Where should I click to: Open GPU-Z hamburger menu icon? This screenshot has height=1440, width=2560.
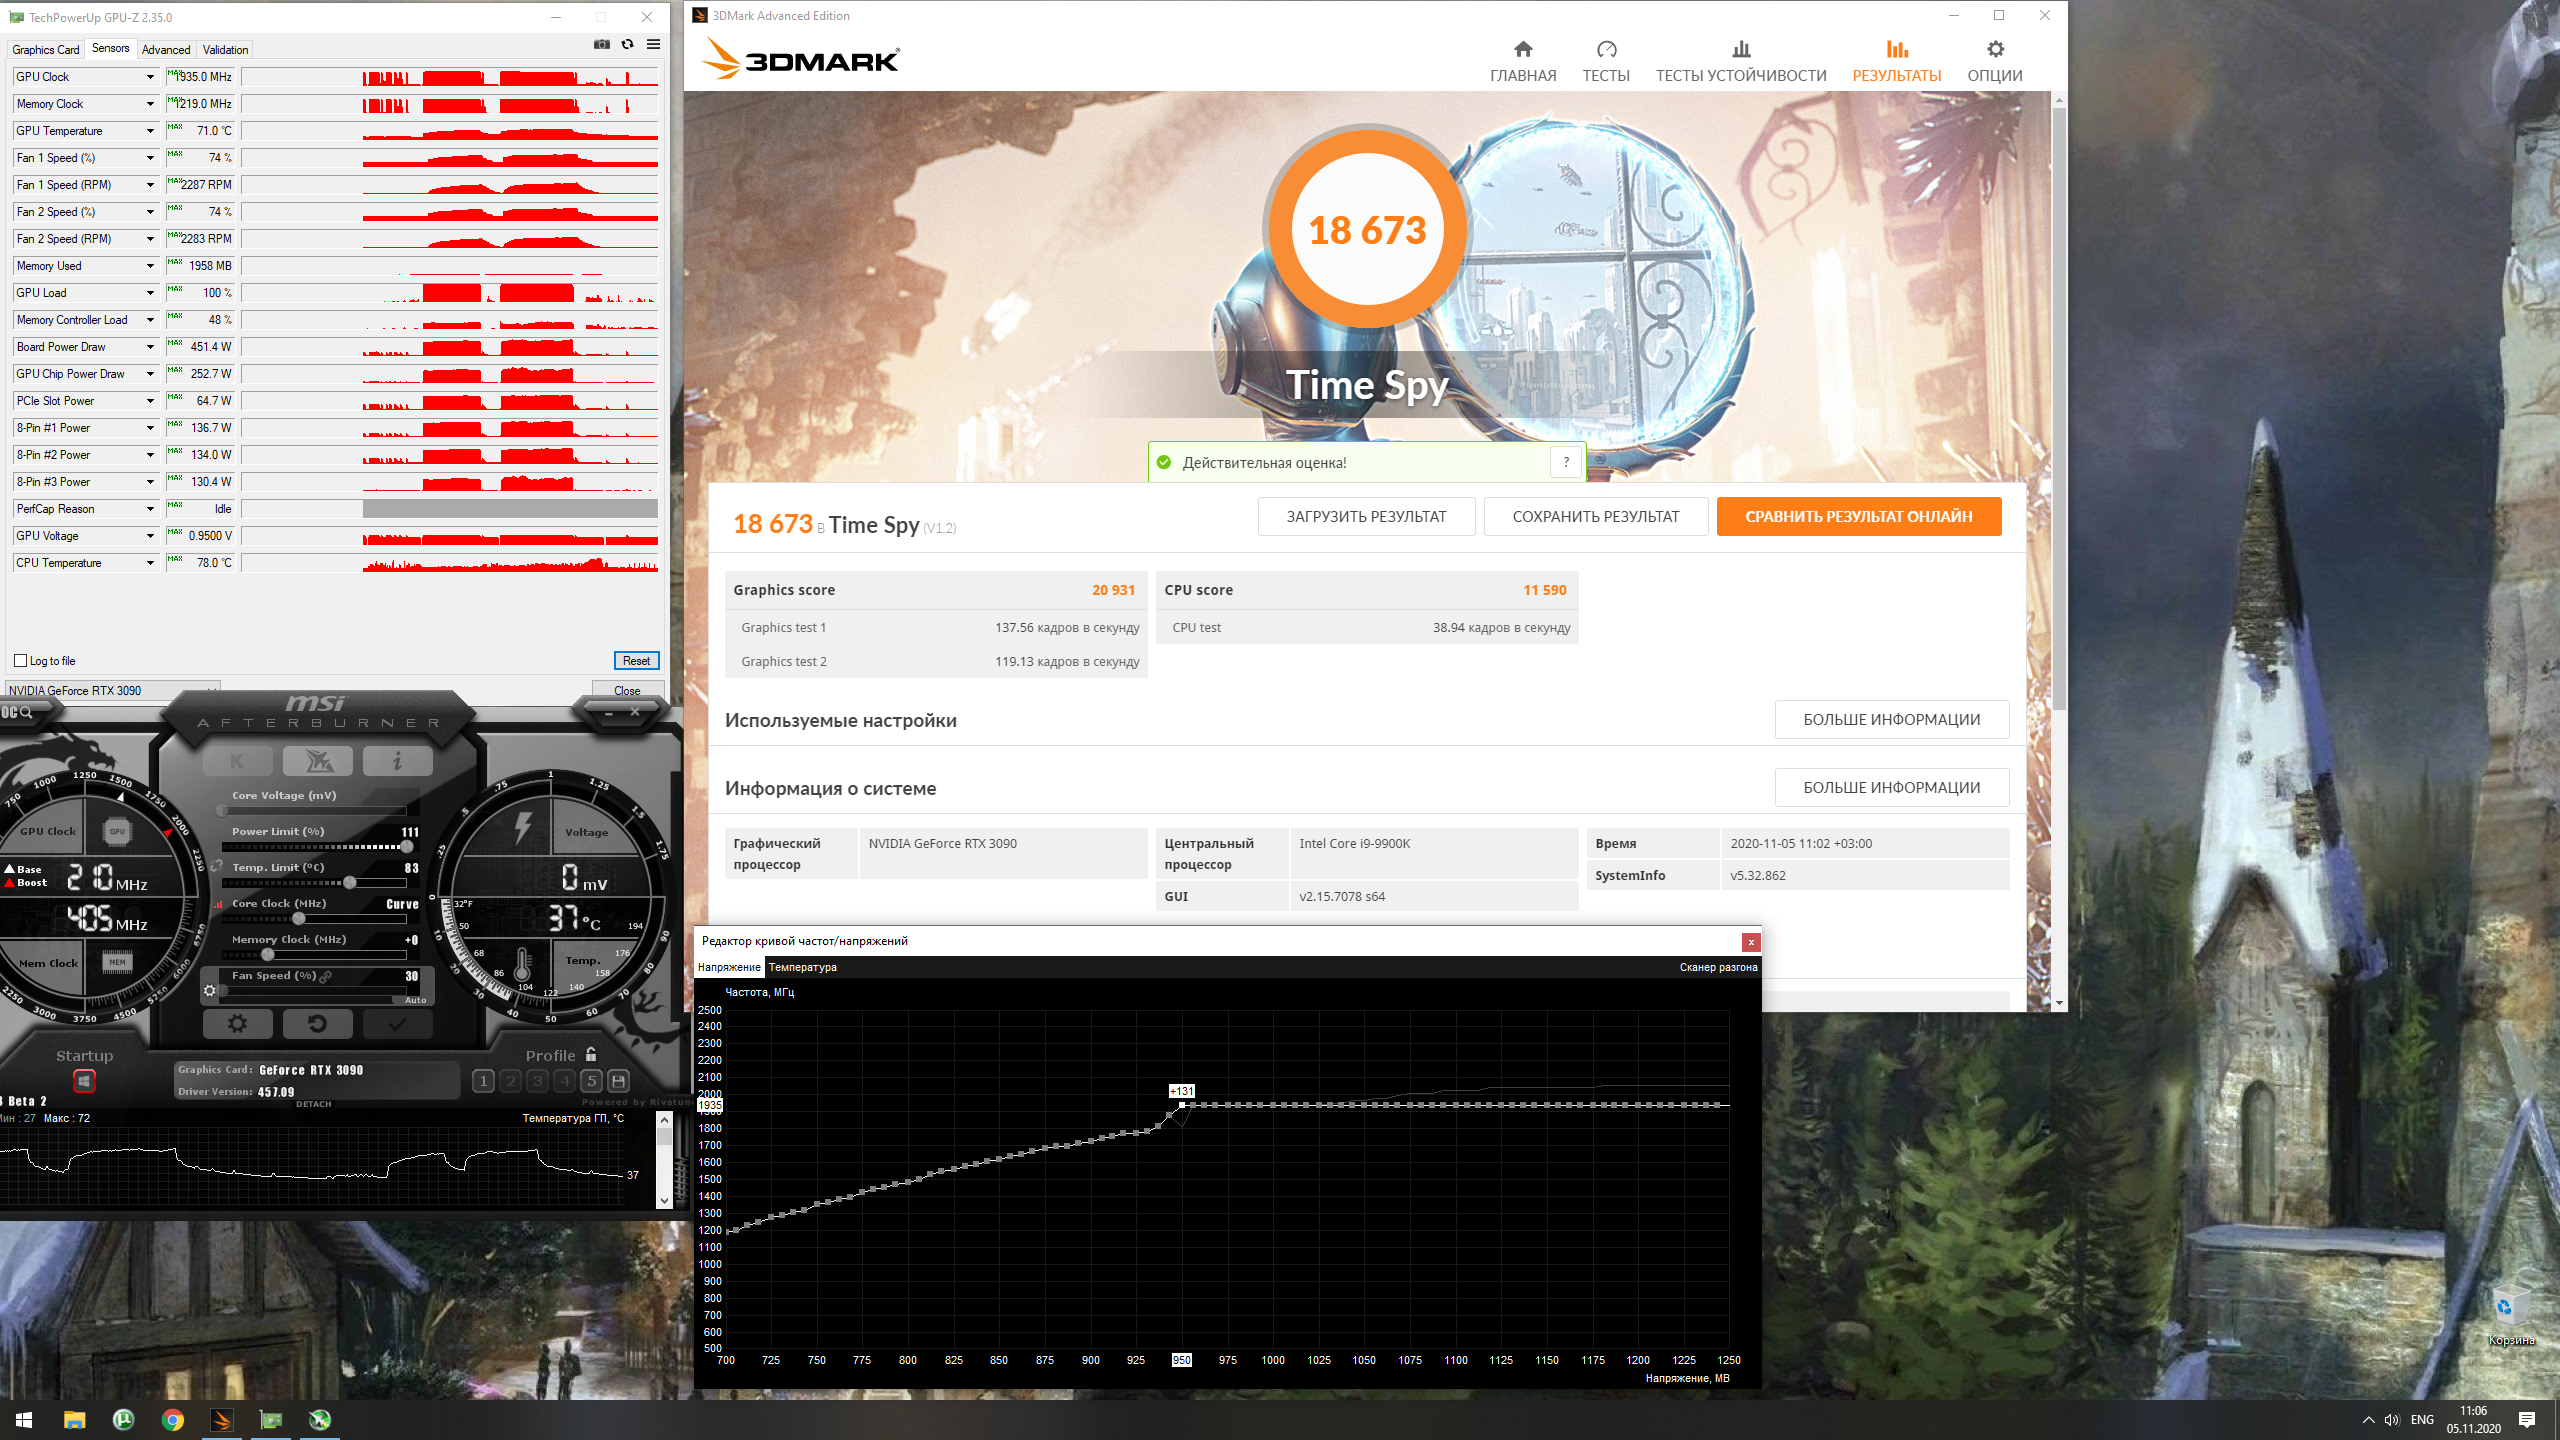pos(653,44)
